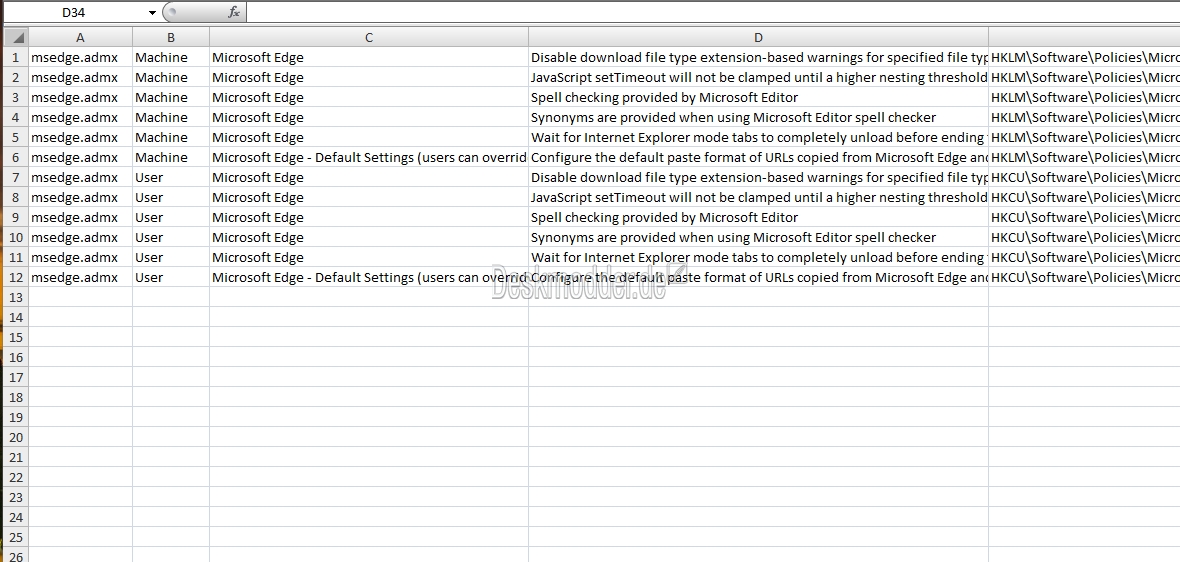Click cell A7 containing msedge.admx

click(81, 178)
